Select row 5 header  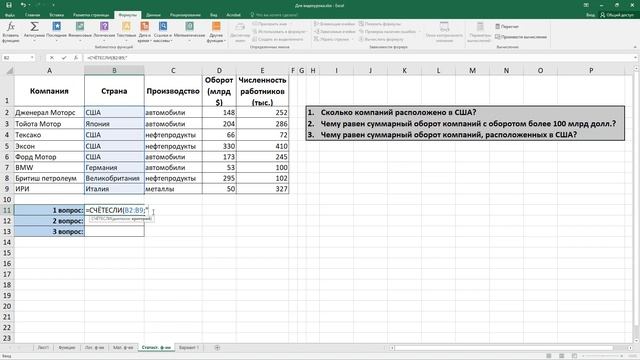[x=7, y=146]
